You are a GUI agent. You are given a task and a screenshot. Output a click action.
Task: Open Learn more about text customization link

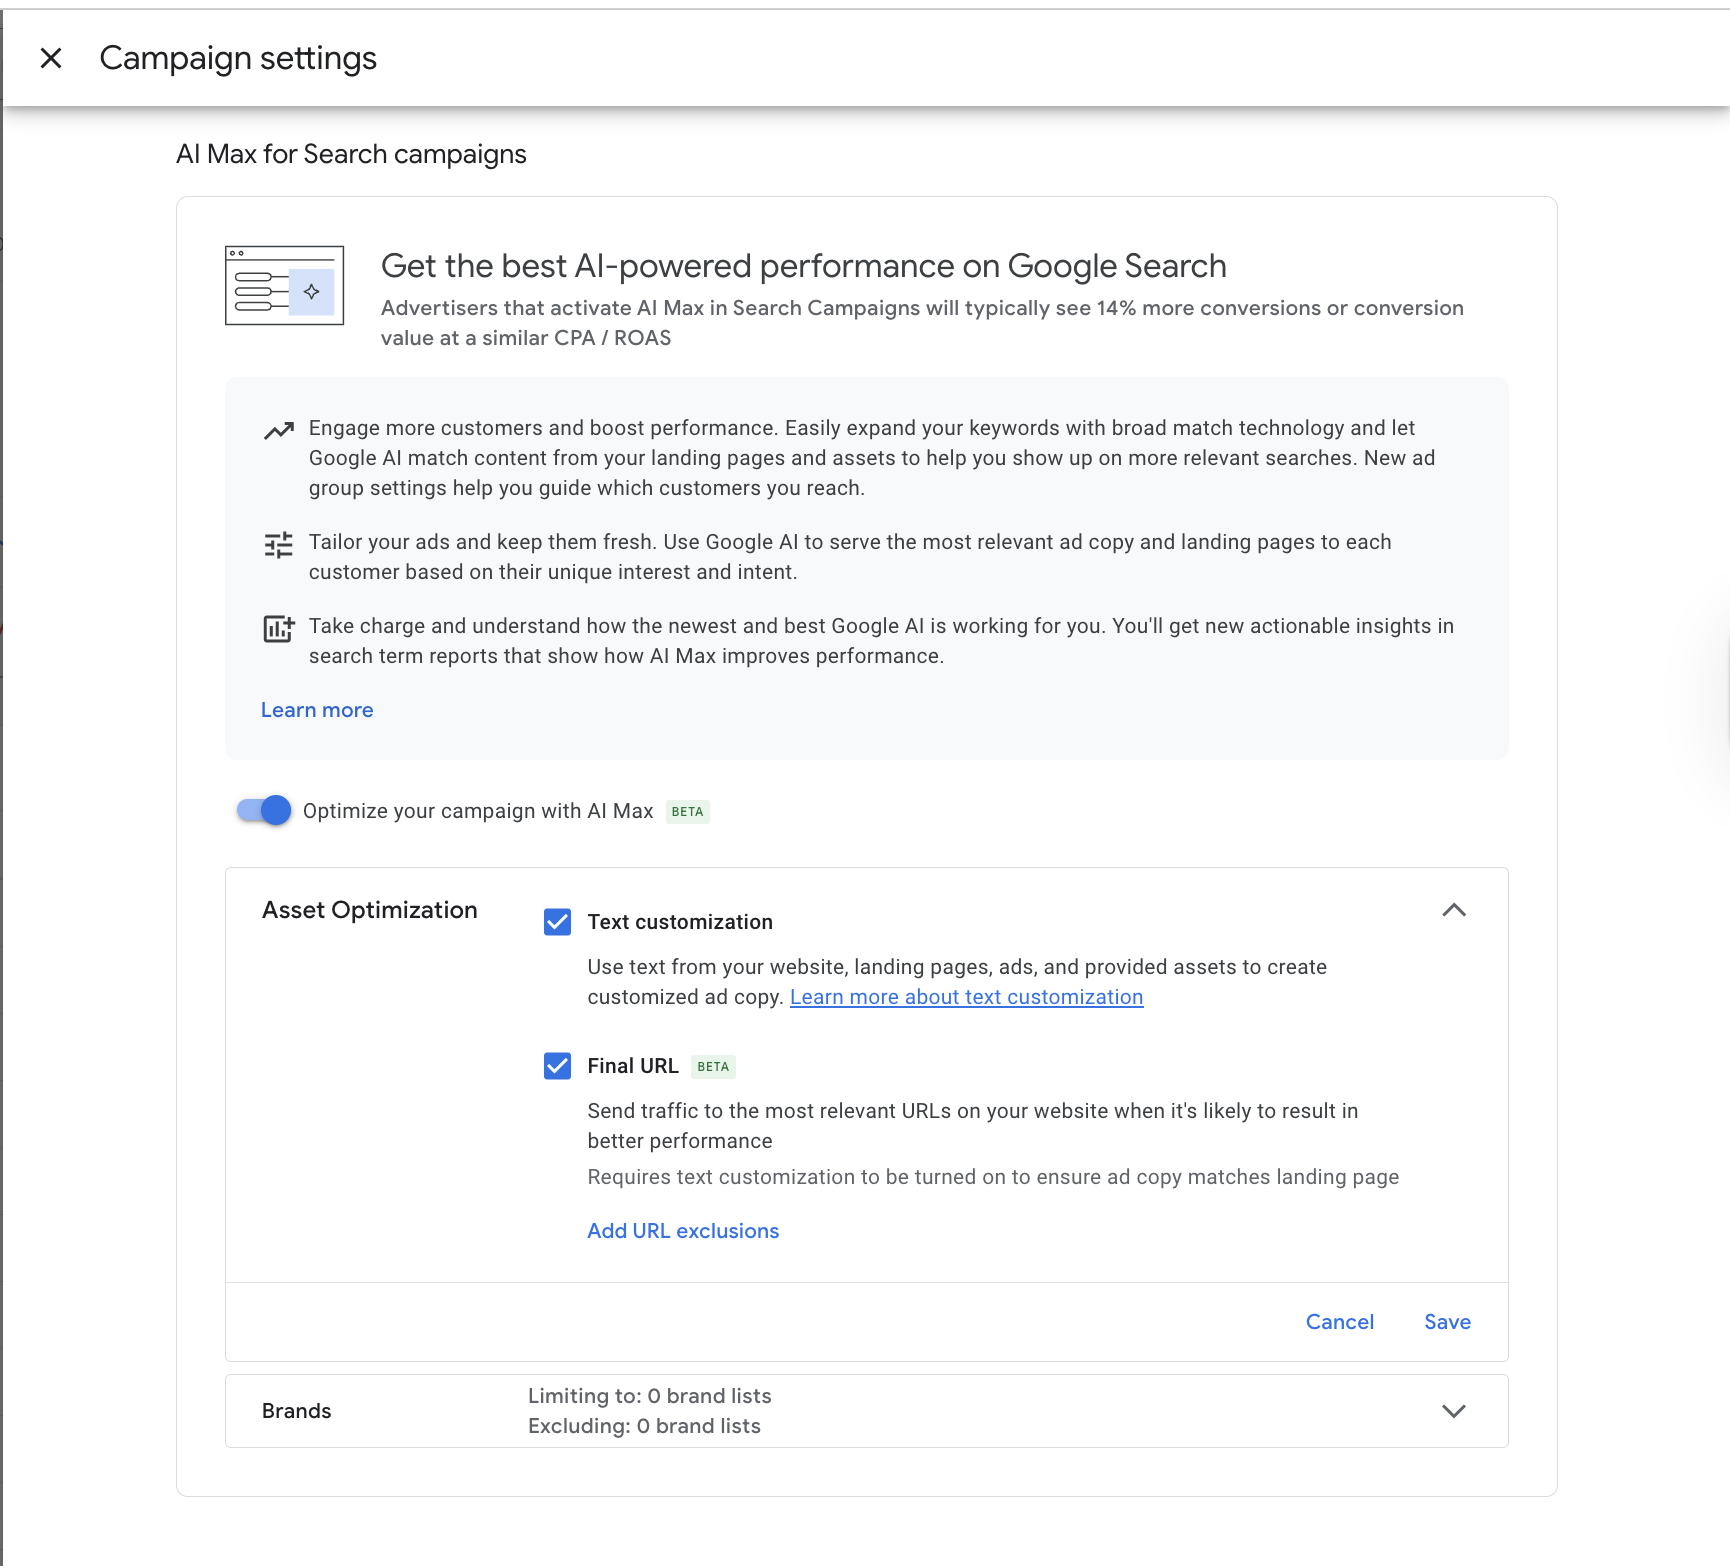pyautogui.click(x=966, y=997)
